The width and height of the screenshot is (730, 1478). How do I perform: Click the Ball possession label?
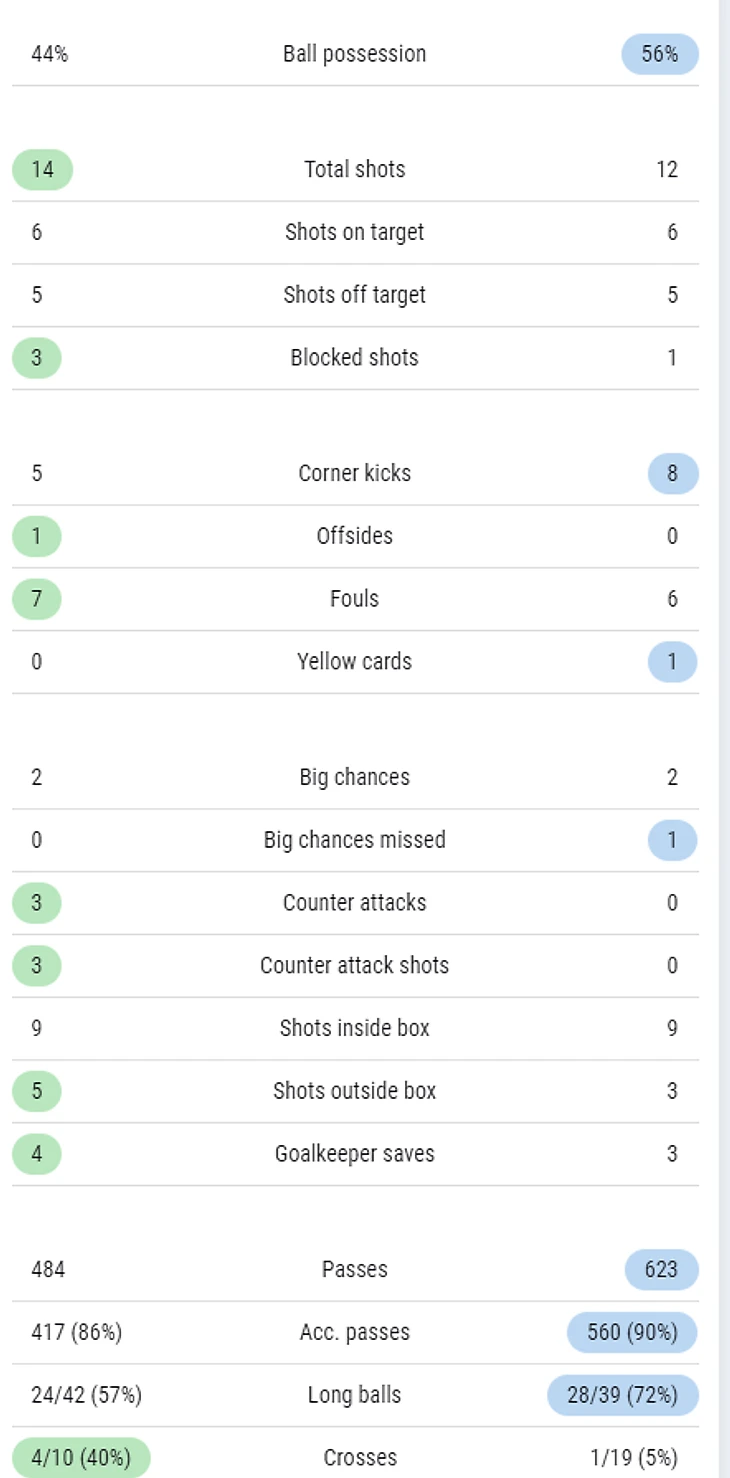pyautogui.click(x=355, y=54)
